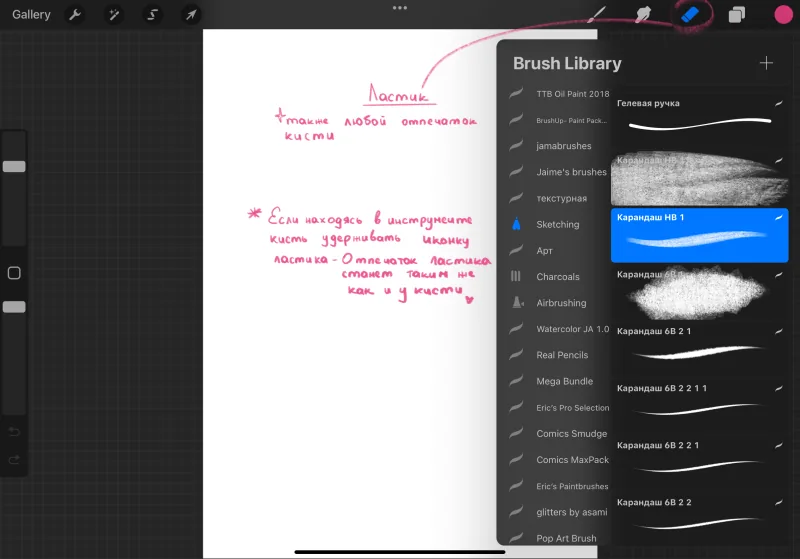Select the Paint brush tool
This screenshot has width=800, height=559.
(x=596, y=14)
